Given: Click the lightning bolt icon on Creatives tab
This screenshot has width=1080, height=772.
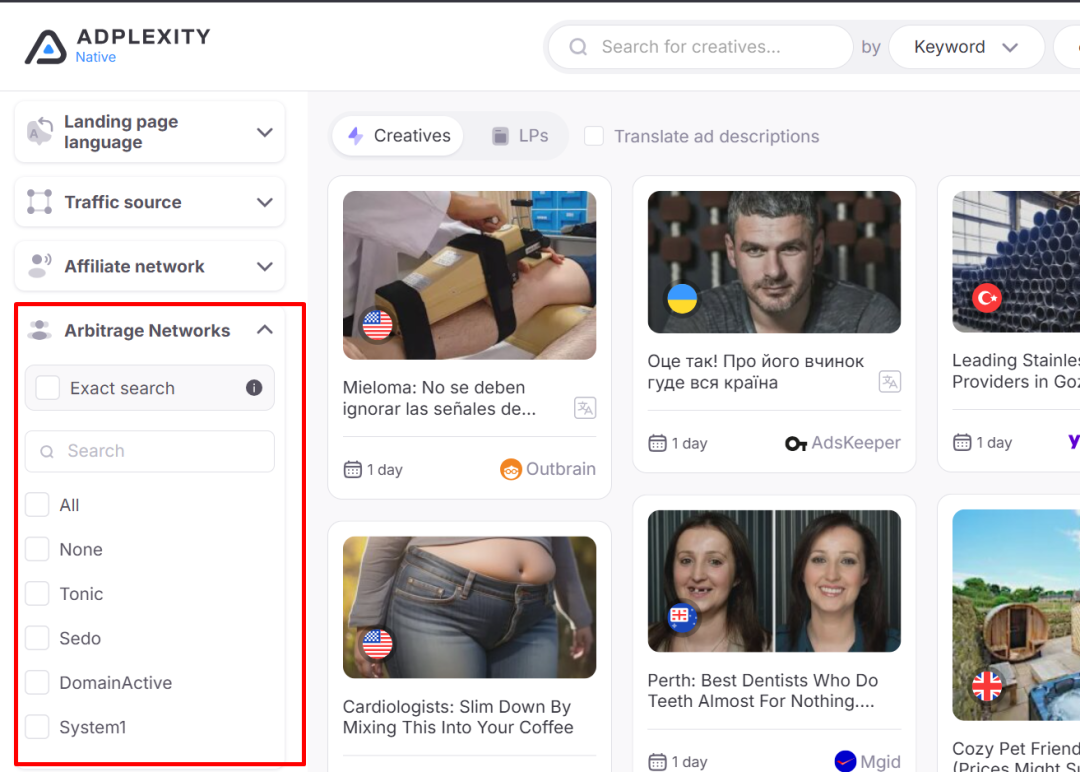Looking at the screenshot, I should click(x=355, y=136).
